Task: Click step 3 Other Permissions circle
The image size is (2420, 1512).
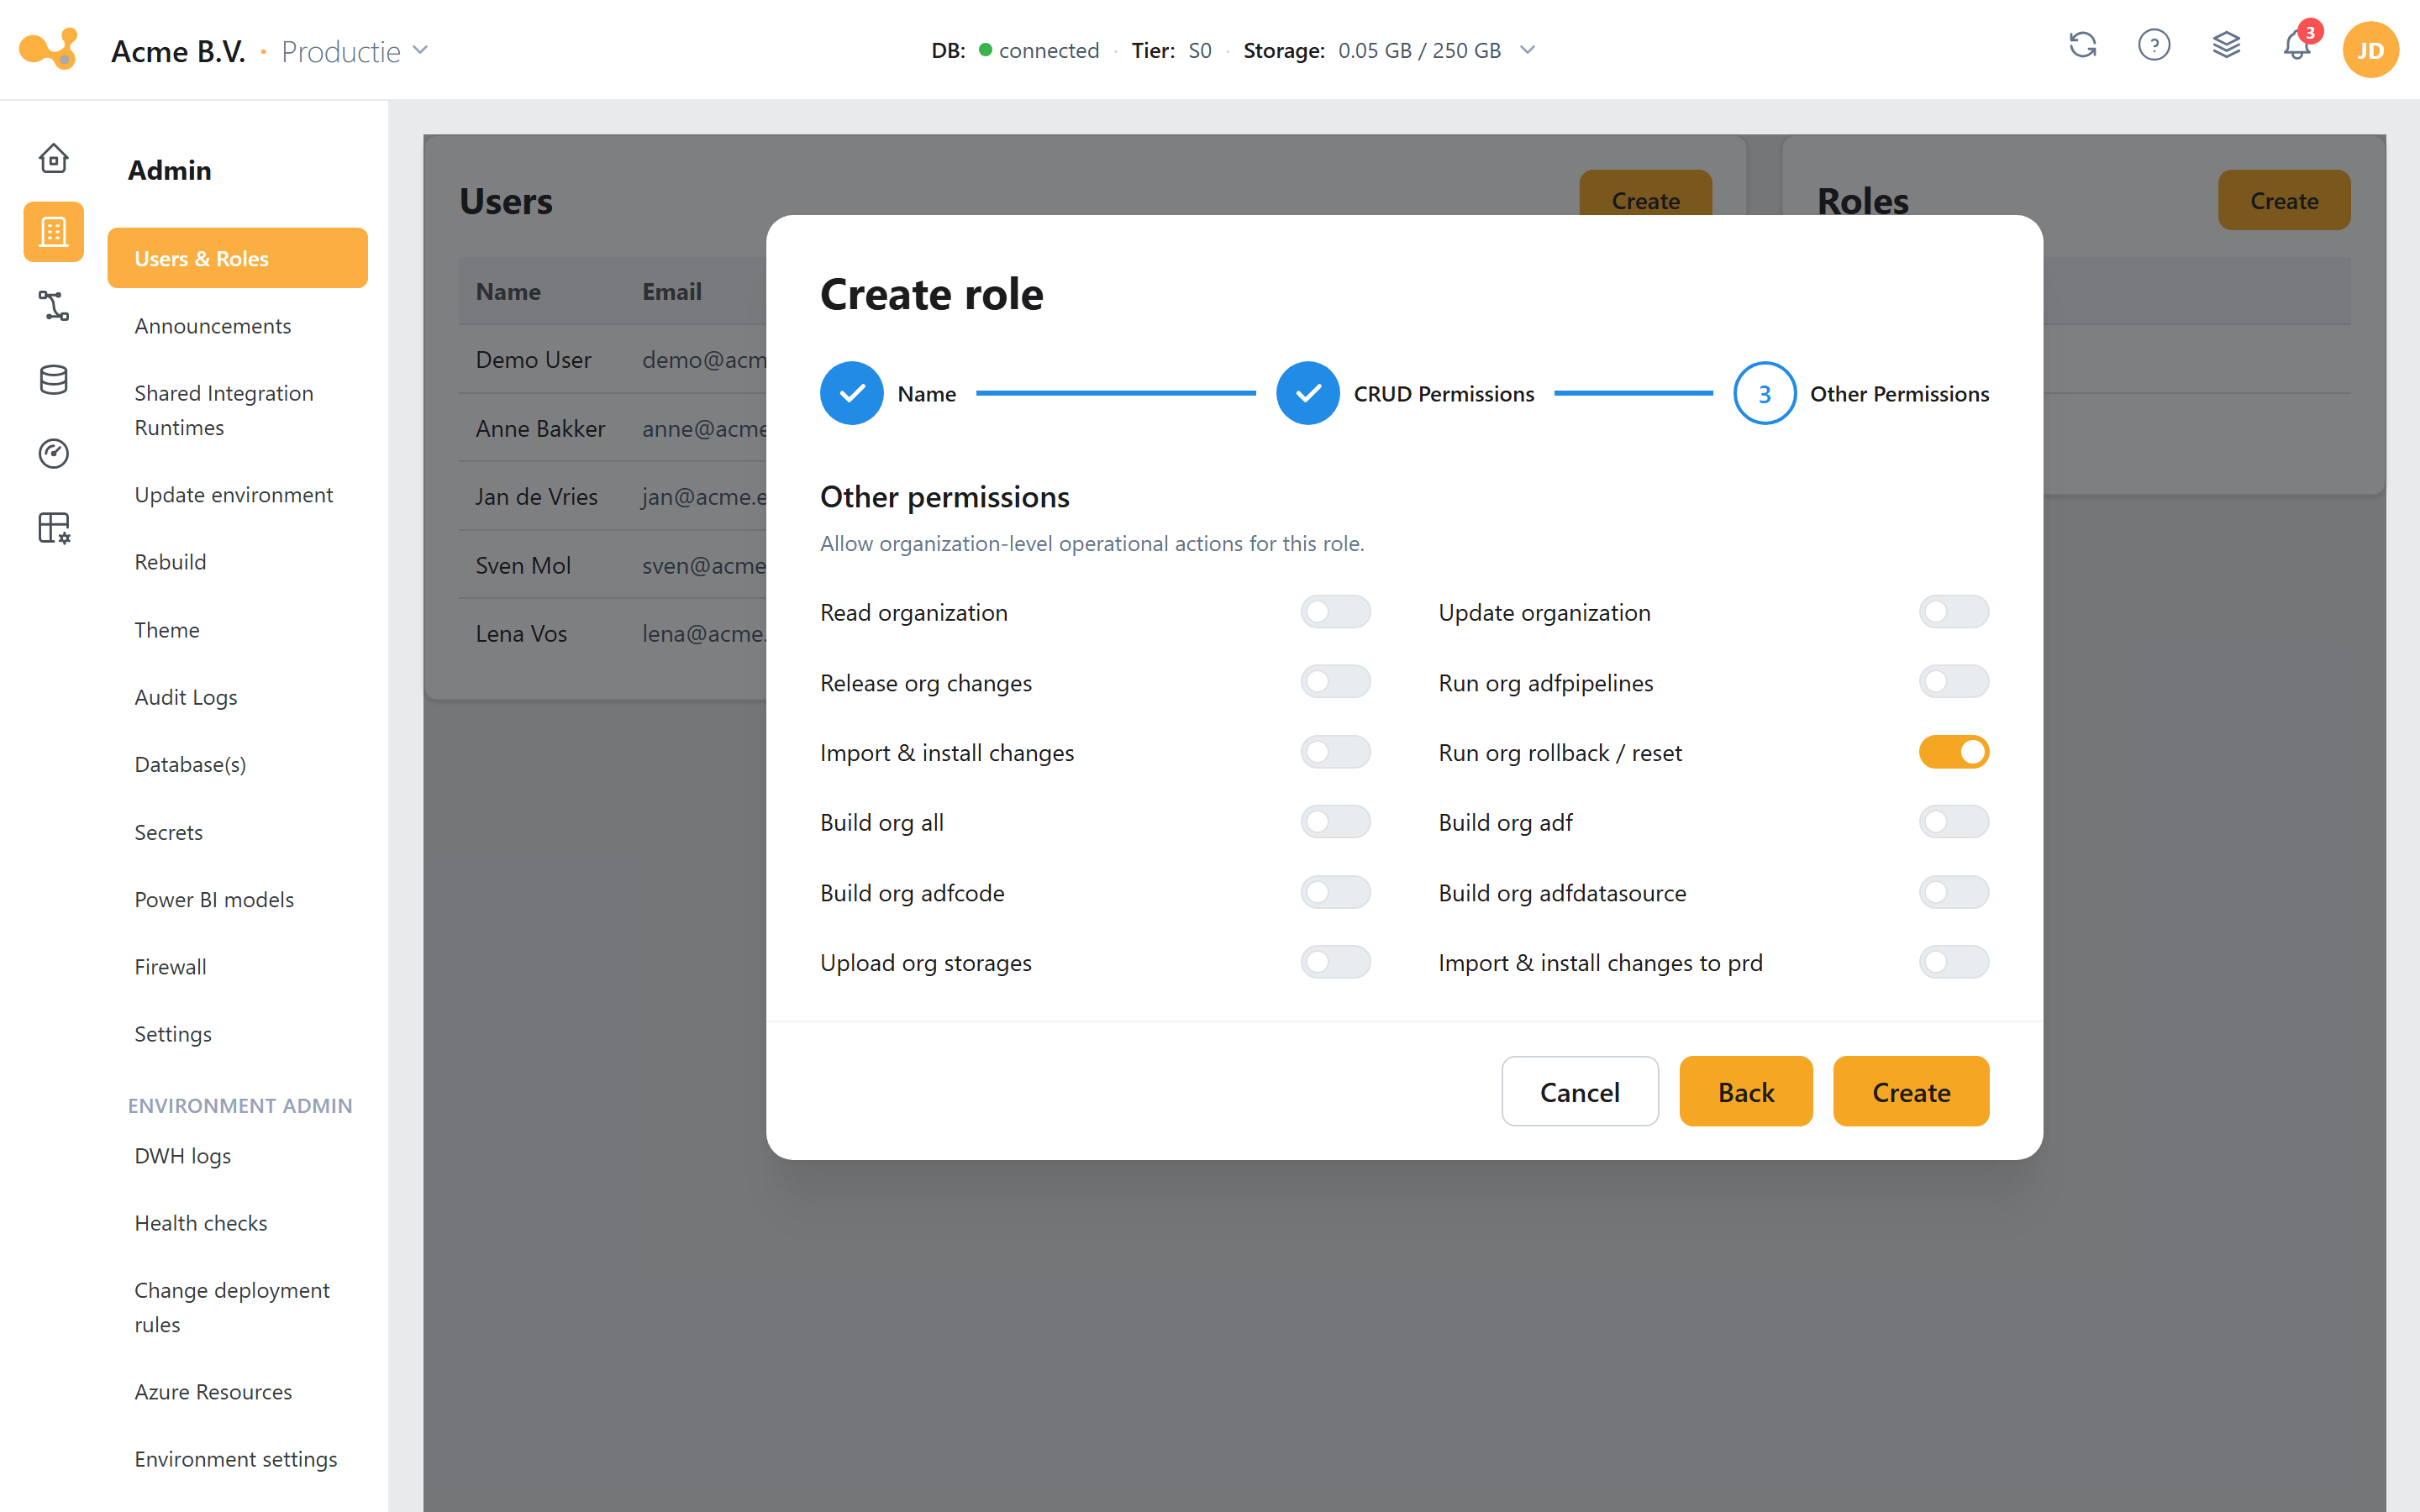Action: tap(1764, 393)
